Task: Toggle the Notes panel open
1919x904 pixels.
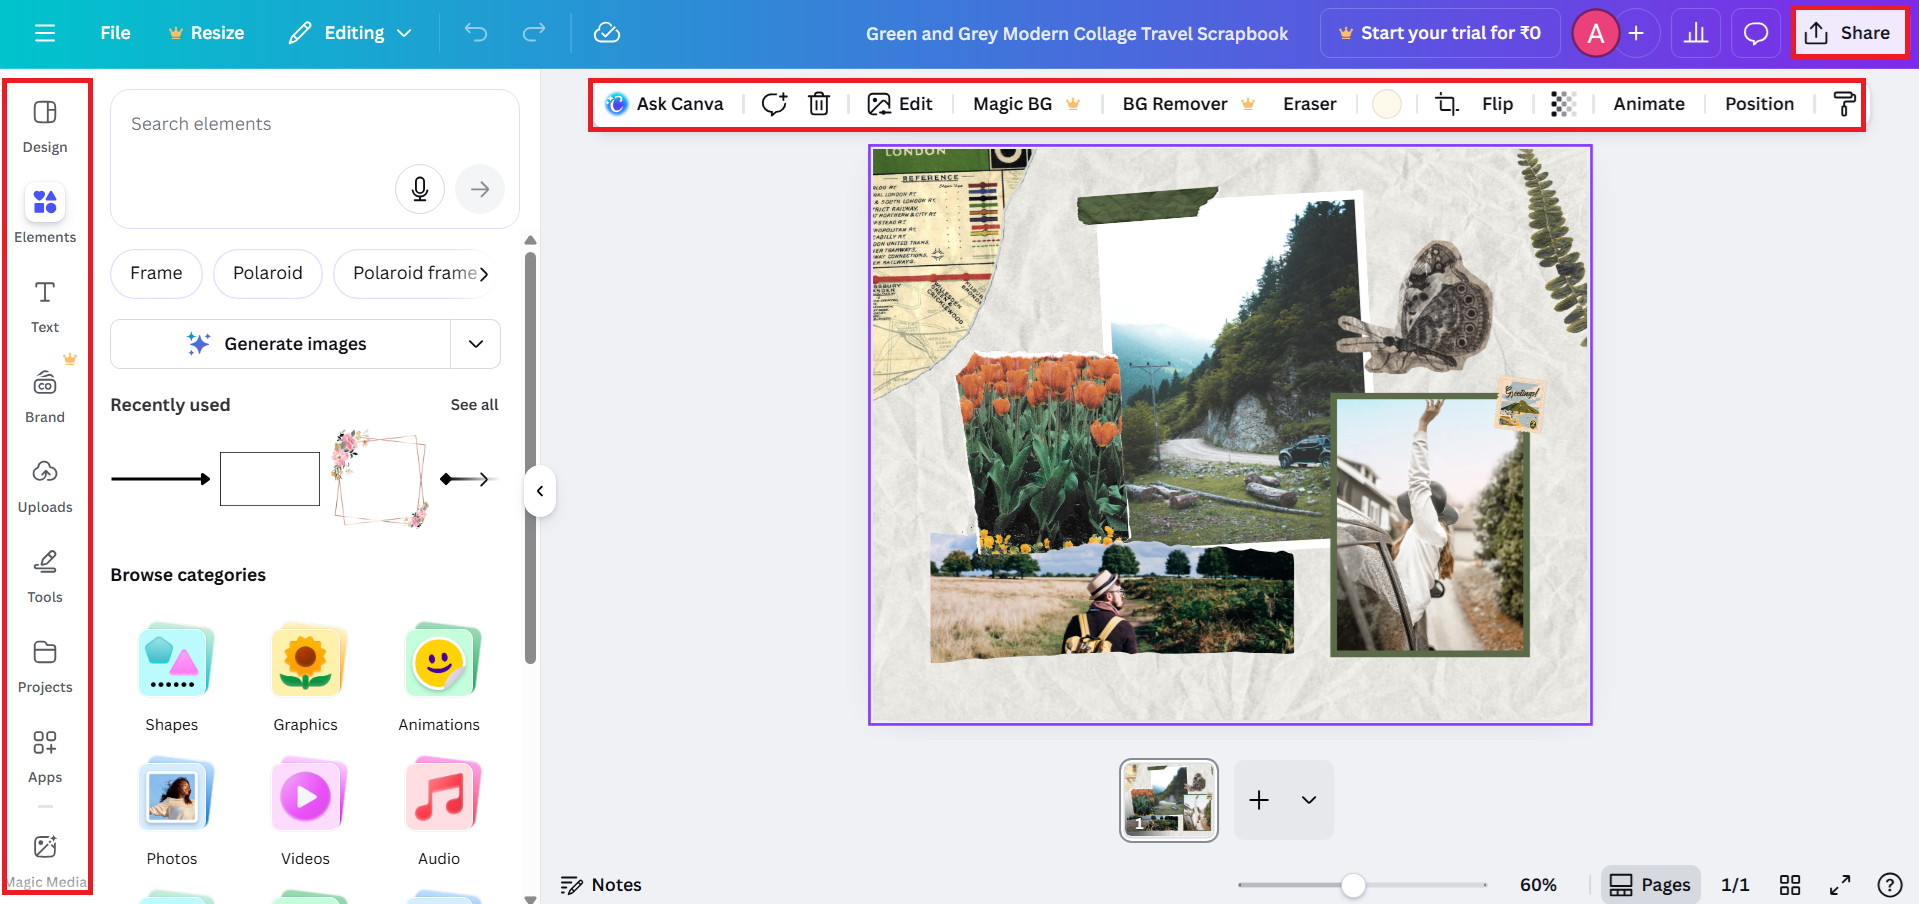Action: pos(600,884)
